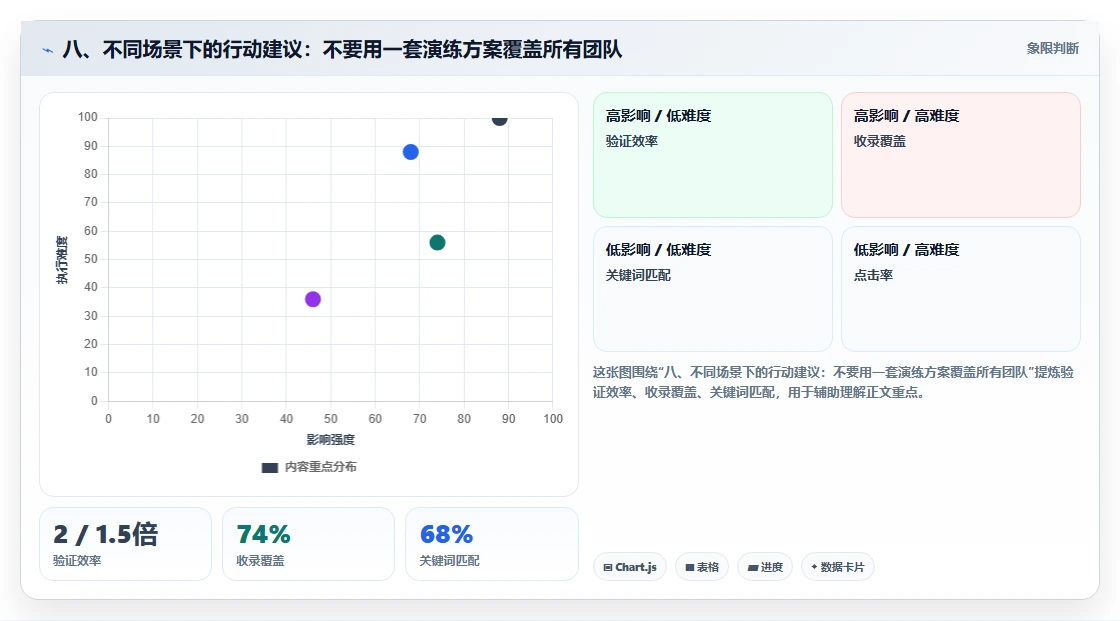Select the 低影响 / 高难度 quadrant card
The image size is (1120, 621).
tap(961, 289)
